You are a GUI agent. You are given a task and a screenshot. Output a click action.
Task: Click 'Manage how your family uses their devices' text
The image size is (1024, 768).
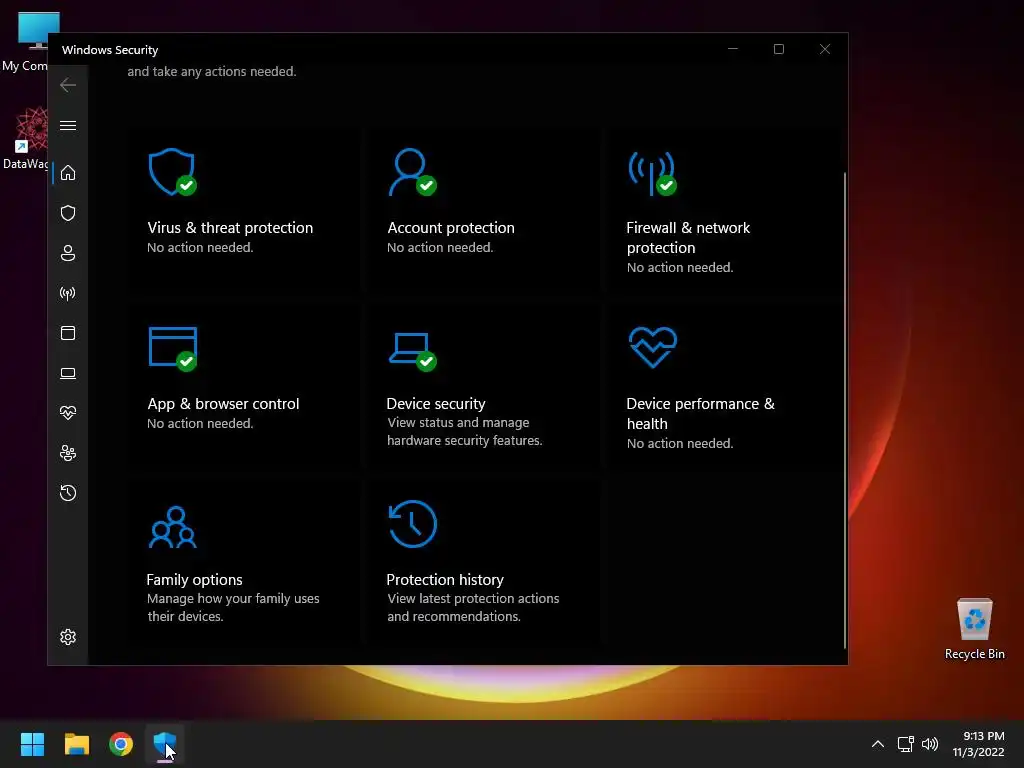233,607
